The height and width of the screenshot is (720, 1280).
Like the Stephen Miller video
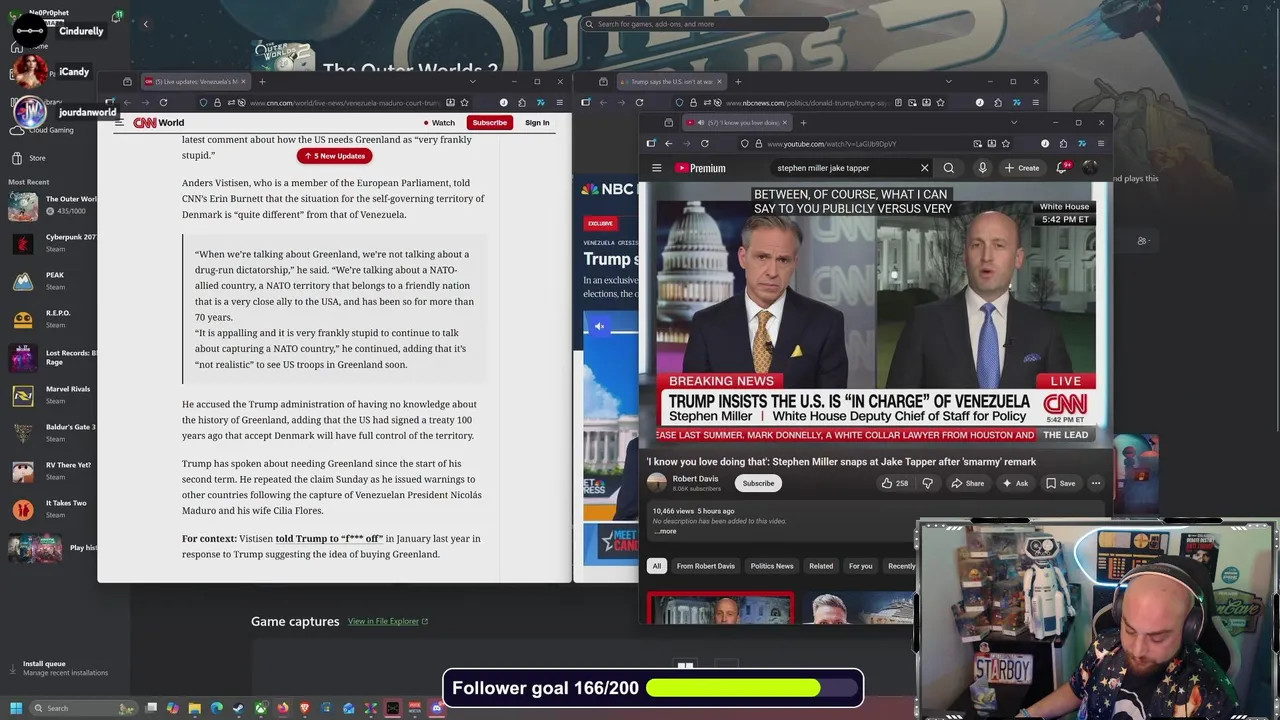tap(895, 483)
